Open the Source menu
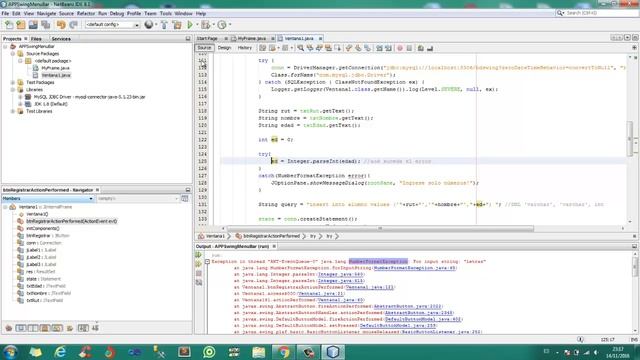This screenshot has height=360, width=640. coord(66,13)
